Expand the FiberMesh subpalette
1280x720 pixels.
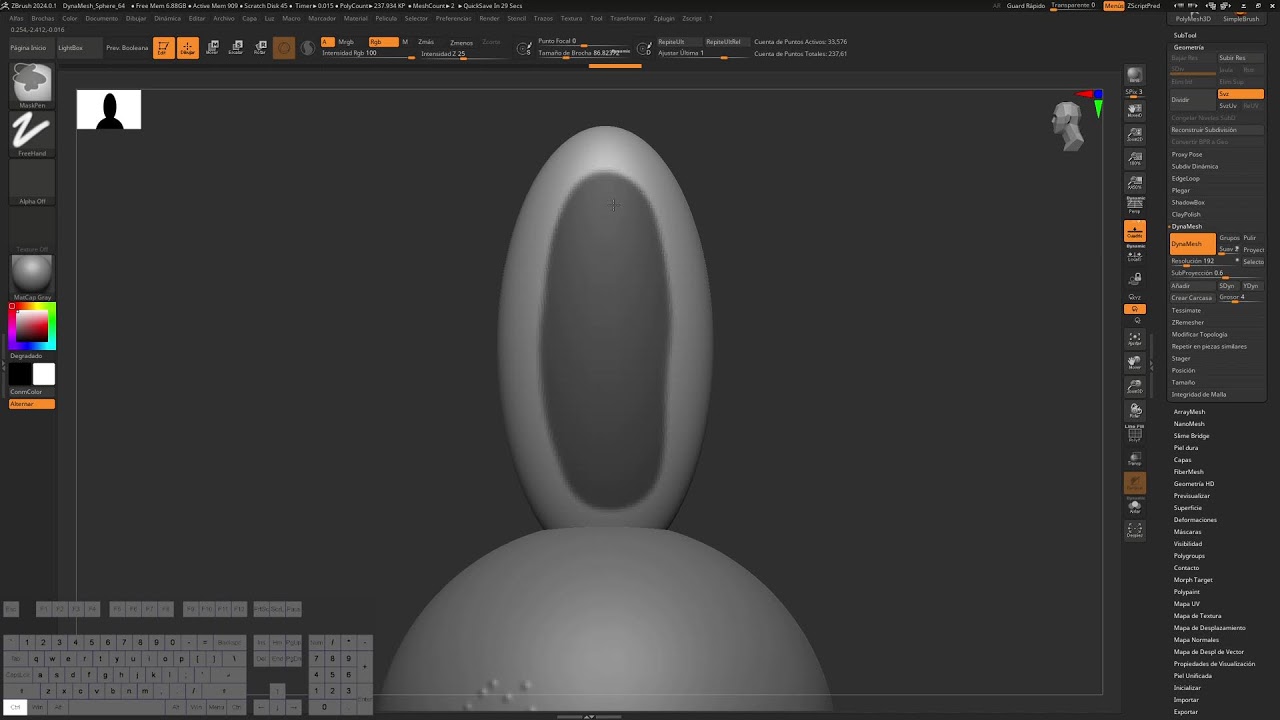[x=1189, y=472]
